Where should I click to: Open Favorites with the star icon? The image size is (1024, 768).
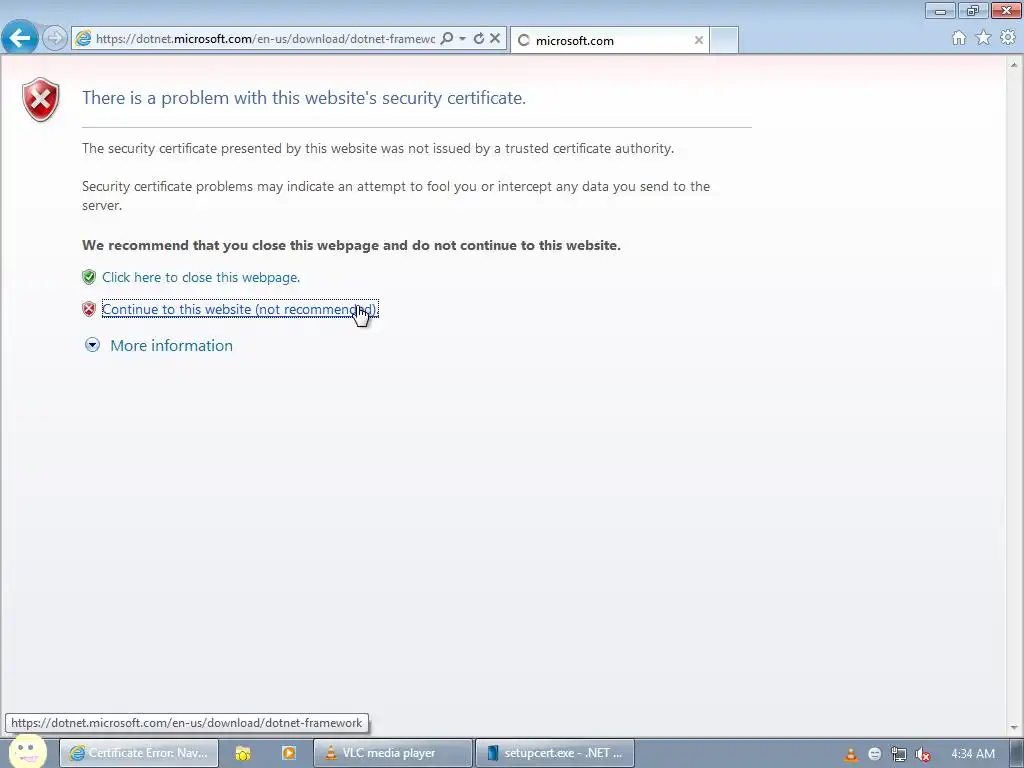[983, 38]
